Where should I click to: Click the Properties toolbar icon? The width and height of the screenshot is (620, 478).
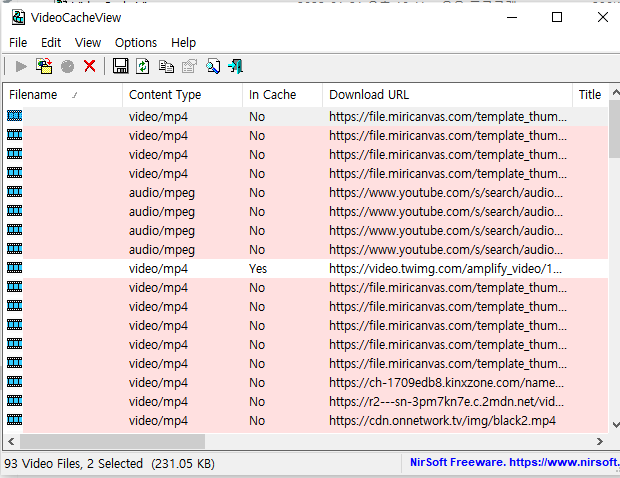click(189, 66)
